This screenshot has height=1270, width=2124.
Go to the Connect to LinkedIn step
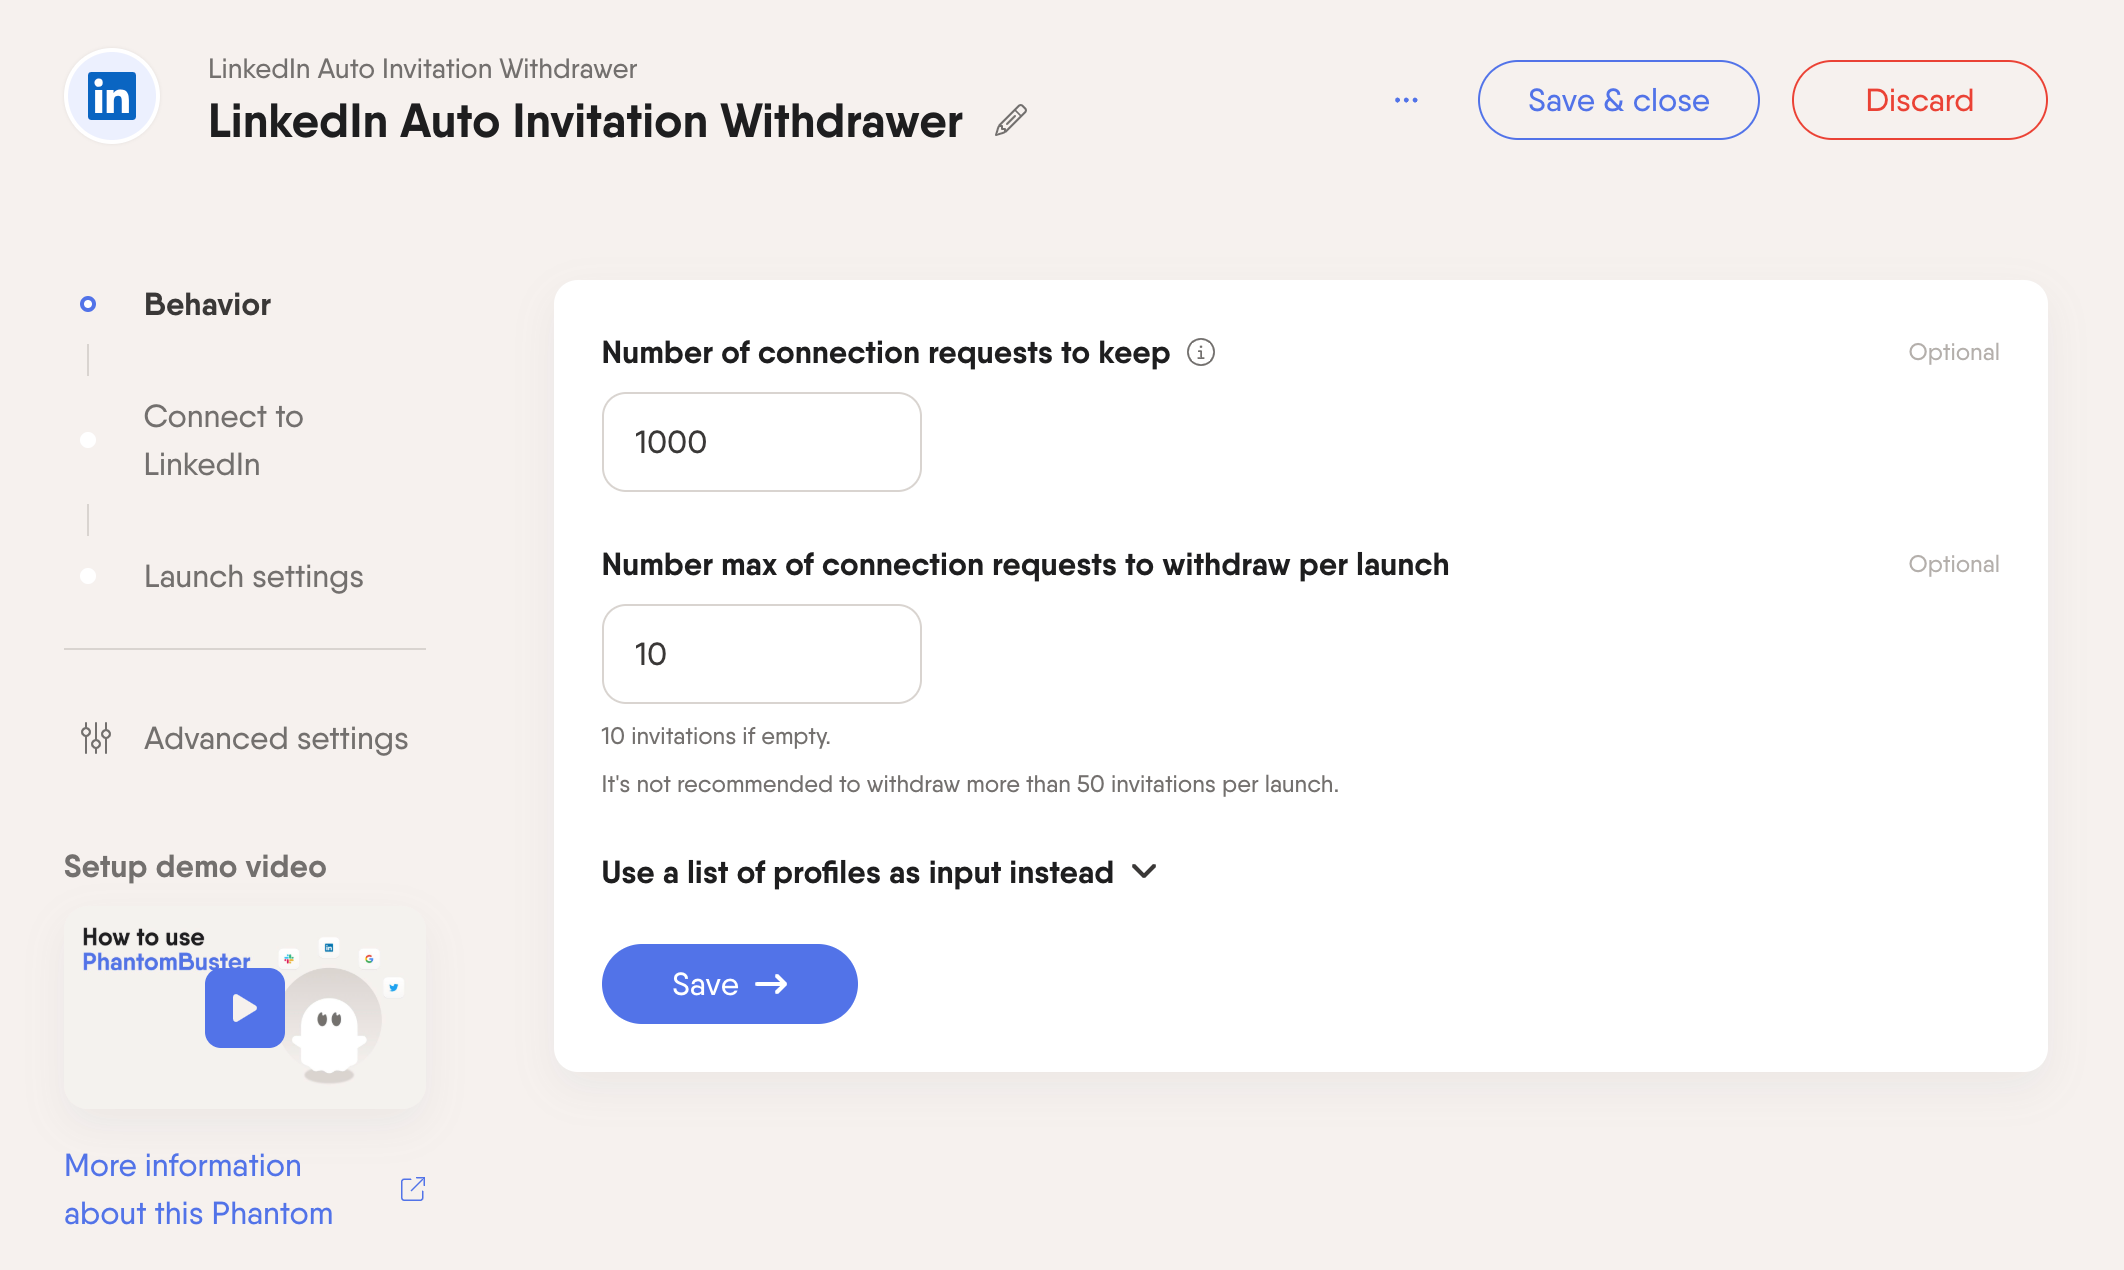pos(224,440)
